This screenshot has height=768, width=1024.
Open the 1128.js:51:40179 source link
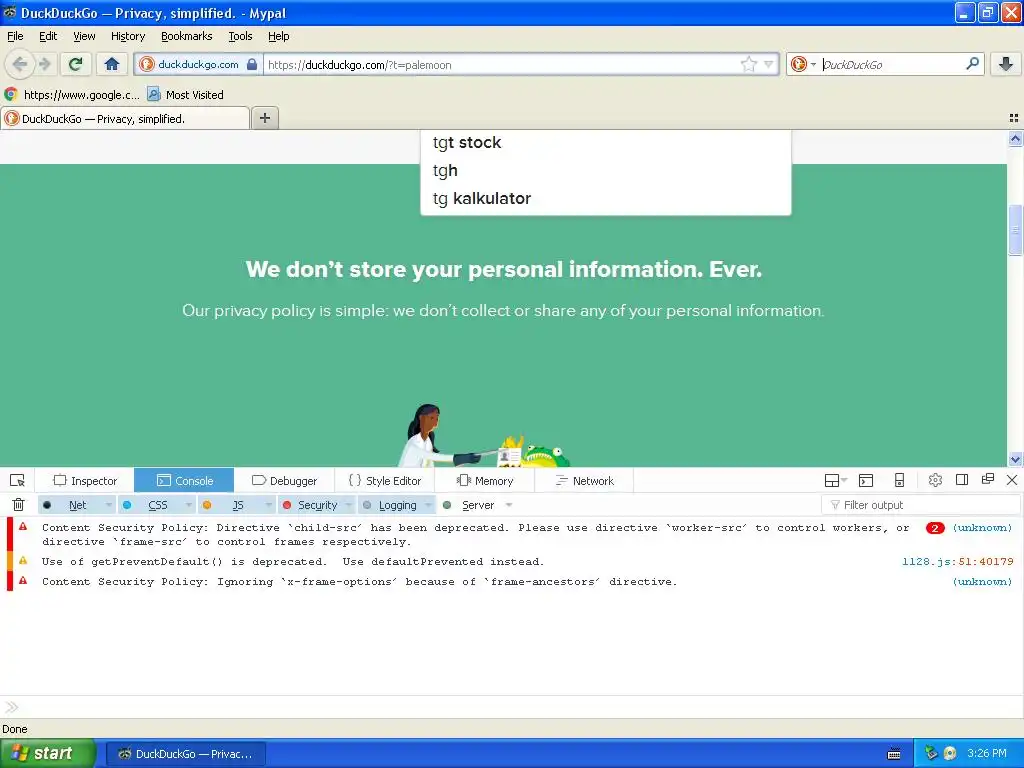click(x=957, y=562)
